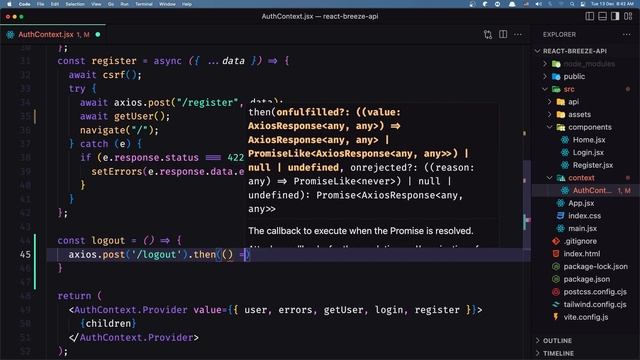Open the Selection menu
This screenshot has width=640, height=360.
[x=75, y=4]
